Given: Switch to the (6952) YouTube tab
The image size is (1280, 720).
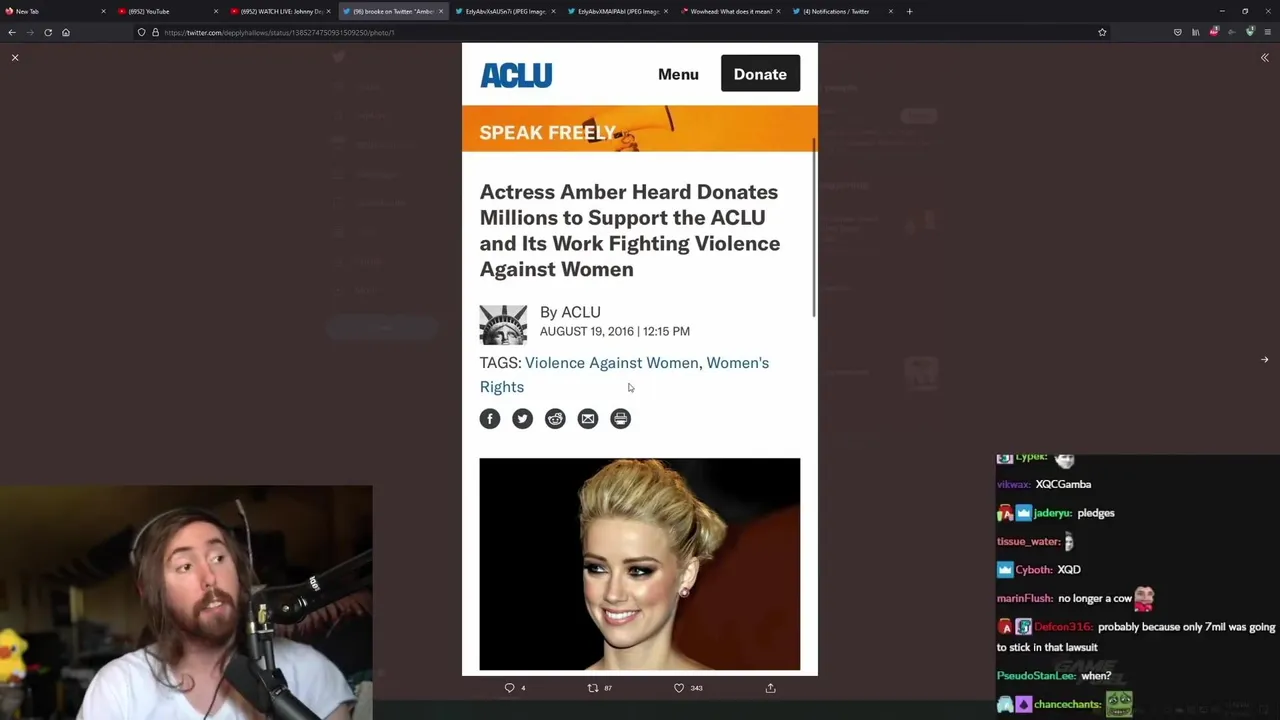Looking at the screenshot, I should click(166, 11).
